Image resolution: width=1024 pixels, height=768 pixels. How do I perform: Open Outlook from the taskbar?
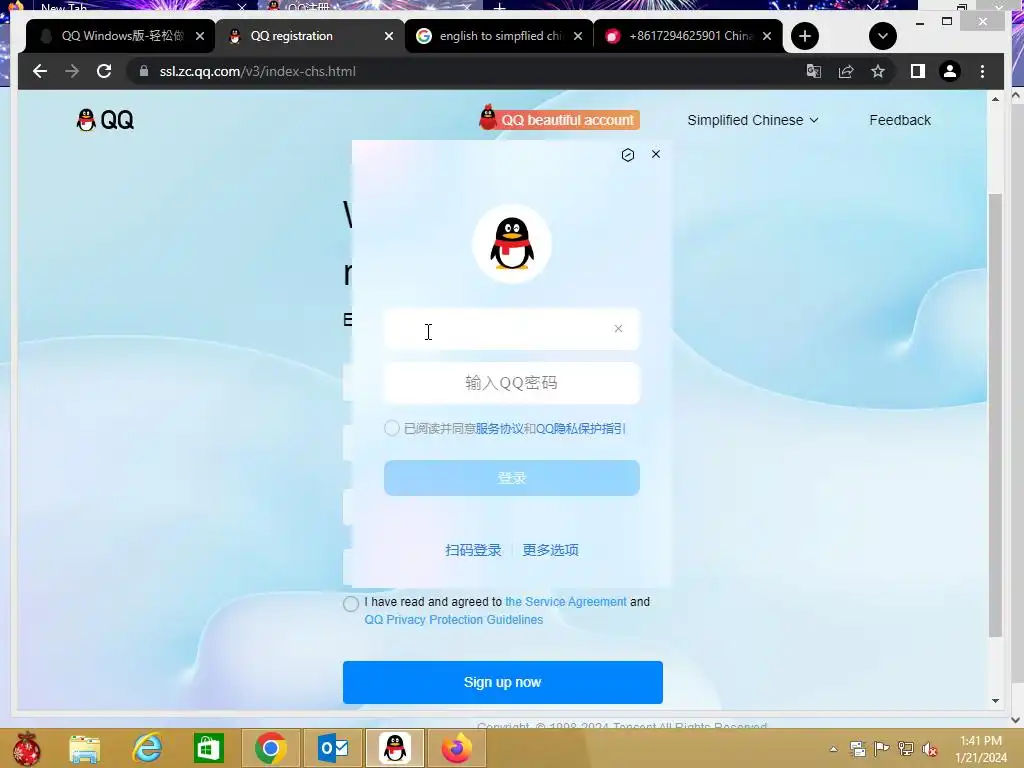[333, 748]
